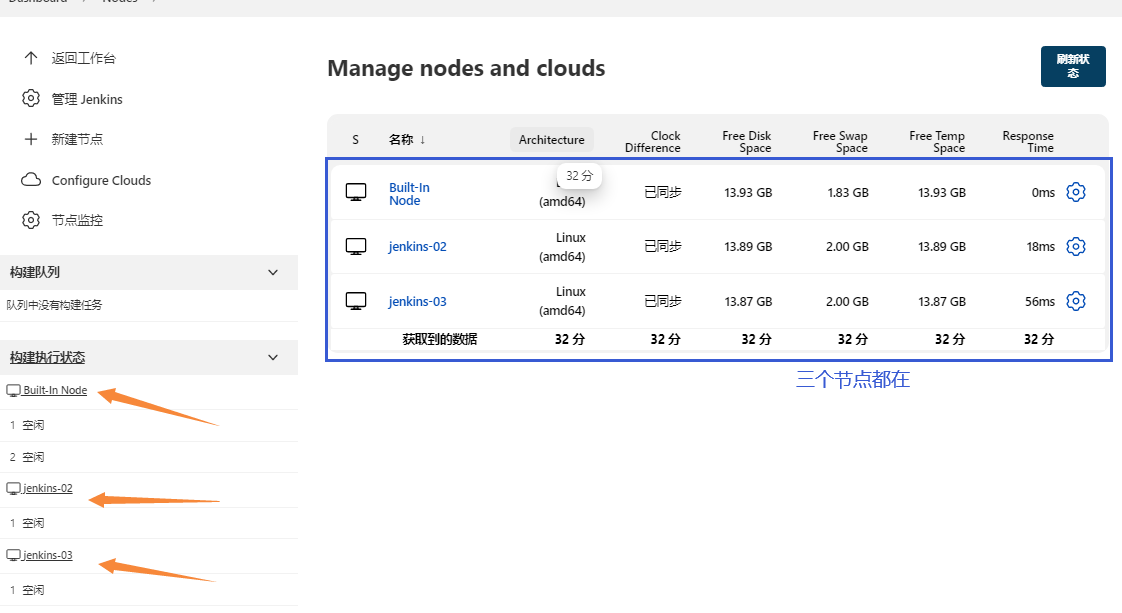Viewport: 1122px width, 613px height.
Task: Click the 构建执行状态 heading link
Action: [47, 357]
